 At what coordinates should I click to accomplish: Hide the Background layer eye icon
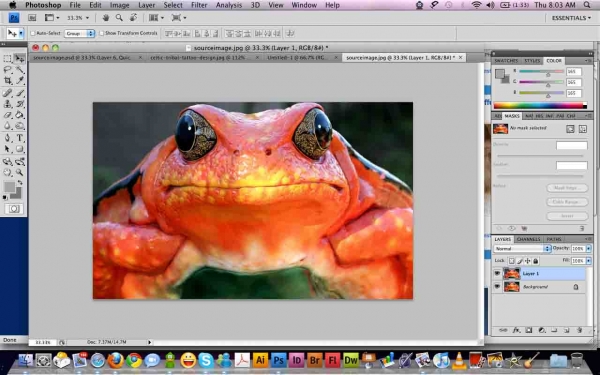coord(497,287)
